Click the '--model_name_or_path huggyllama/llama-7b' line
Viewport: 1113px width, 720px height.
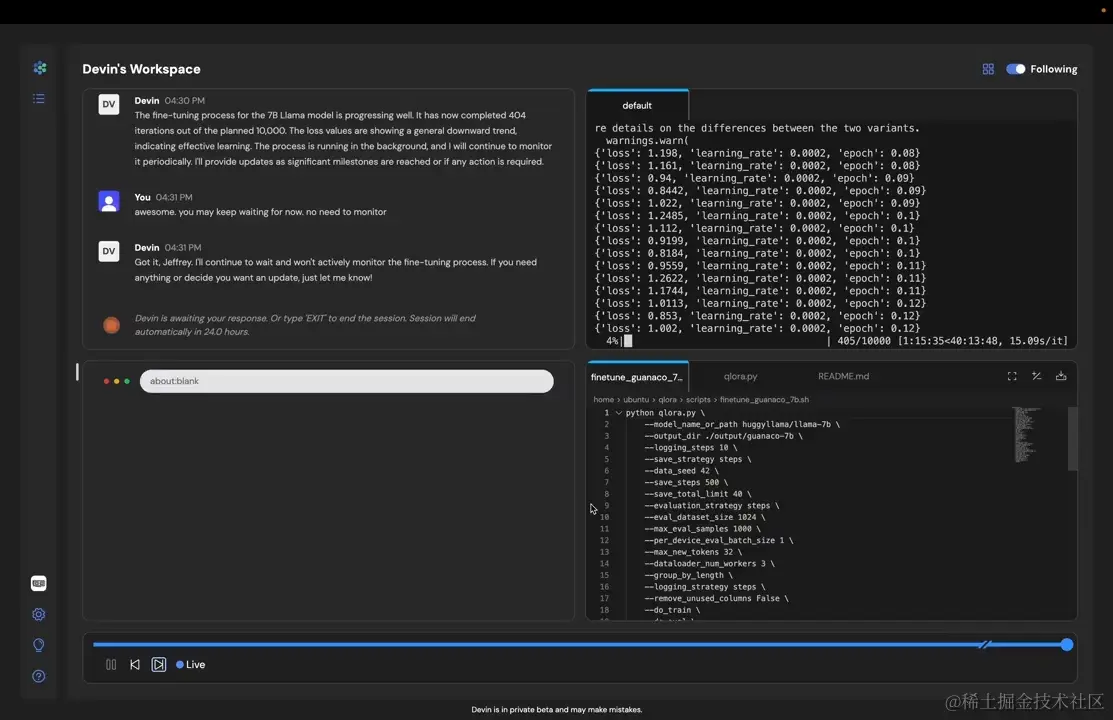pyautogui.click(x=742, y=424)
